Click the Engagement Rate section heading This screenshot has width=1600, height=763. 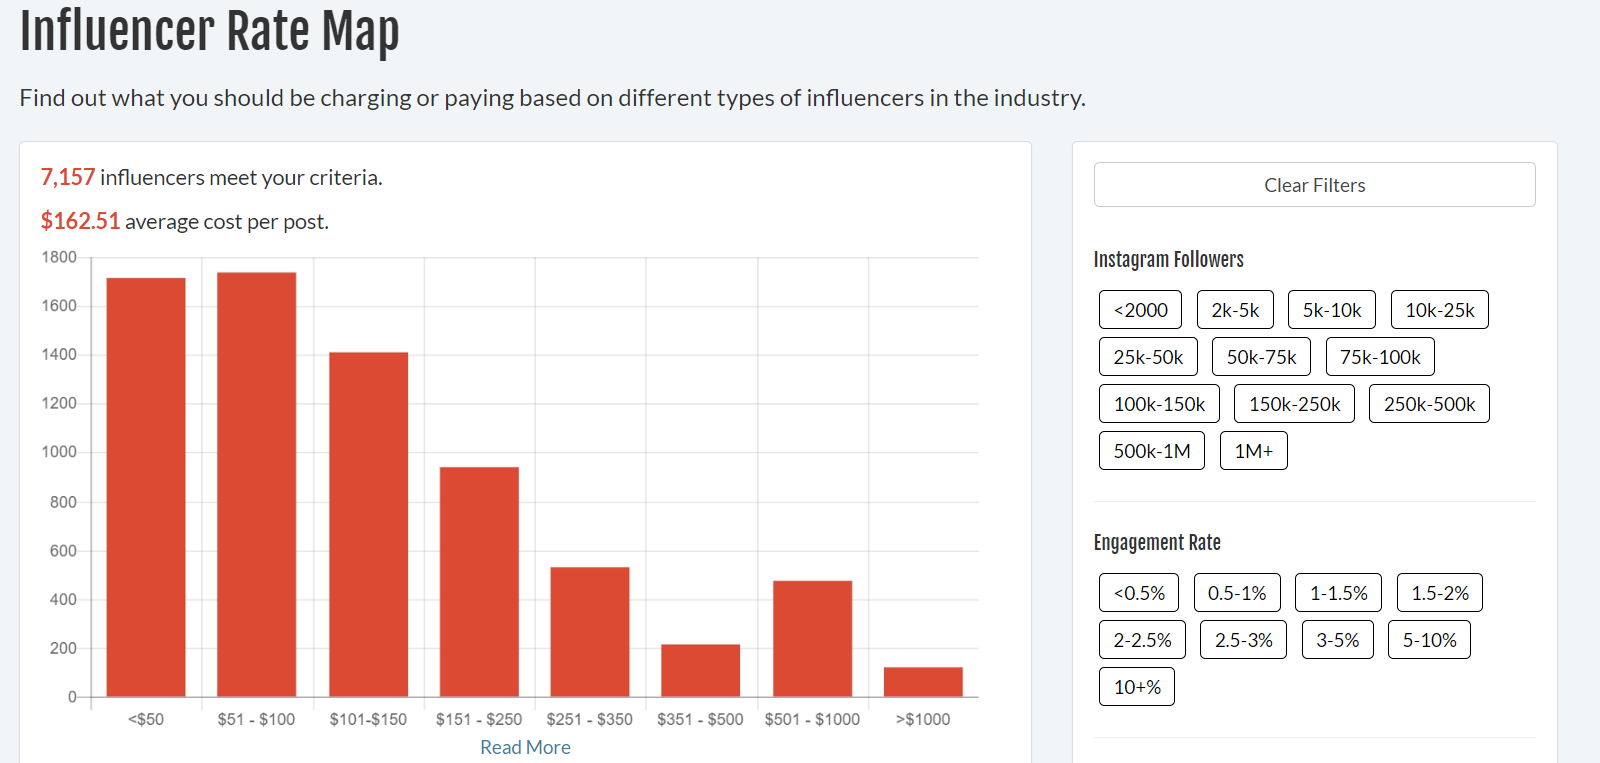1157,543
